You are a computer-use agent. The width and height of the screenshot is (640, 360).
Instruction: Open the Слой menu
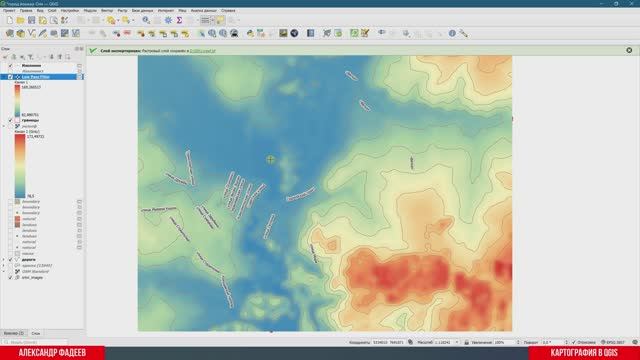coord(52,10)
